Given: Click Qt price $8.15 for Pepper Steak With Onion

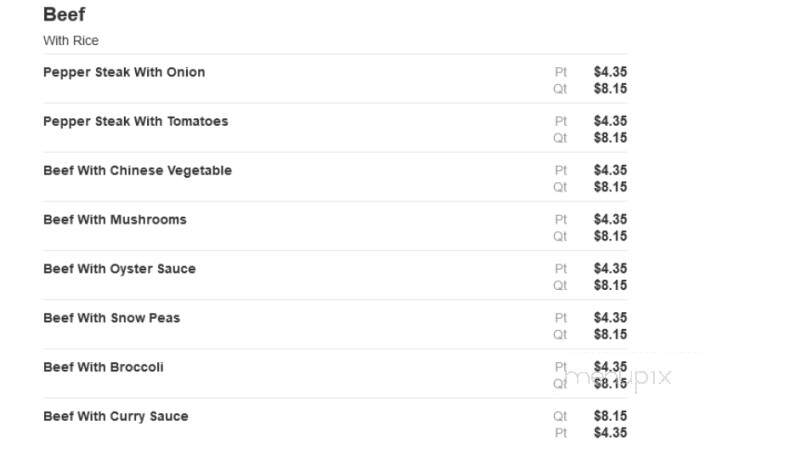Looking at the screenshot, I should click(x=610, y=88).
